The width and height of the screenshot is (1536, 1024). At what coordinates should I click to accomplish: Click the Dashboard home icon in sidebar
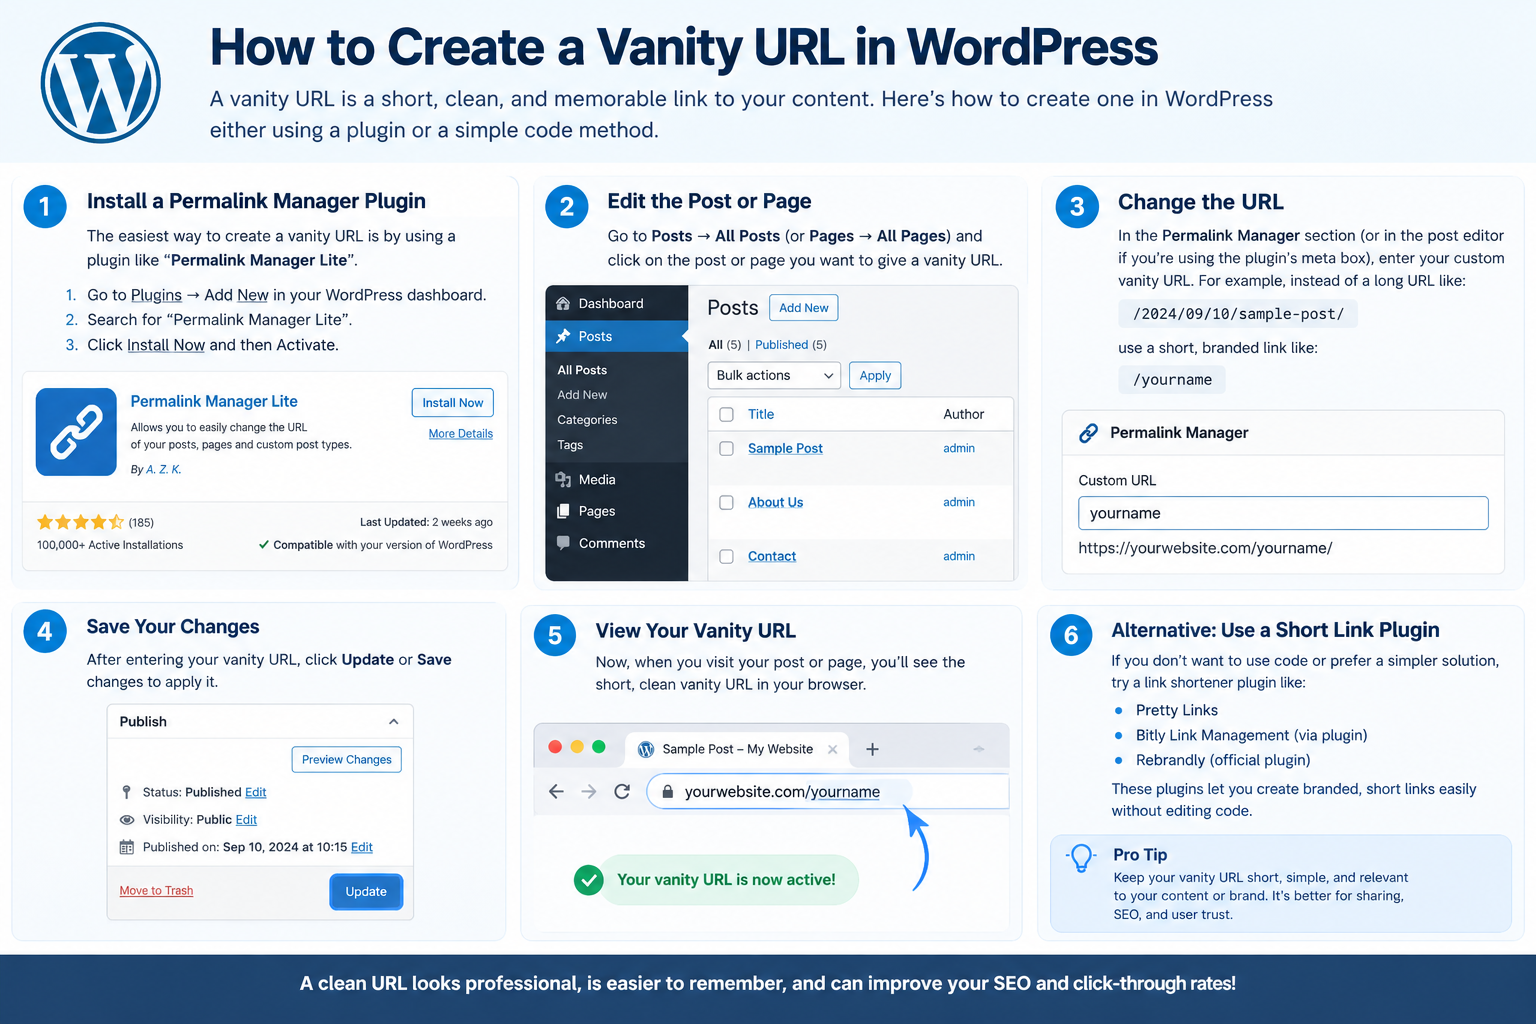coord(563,303)
